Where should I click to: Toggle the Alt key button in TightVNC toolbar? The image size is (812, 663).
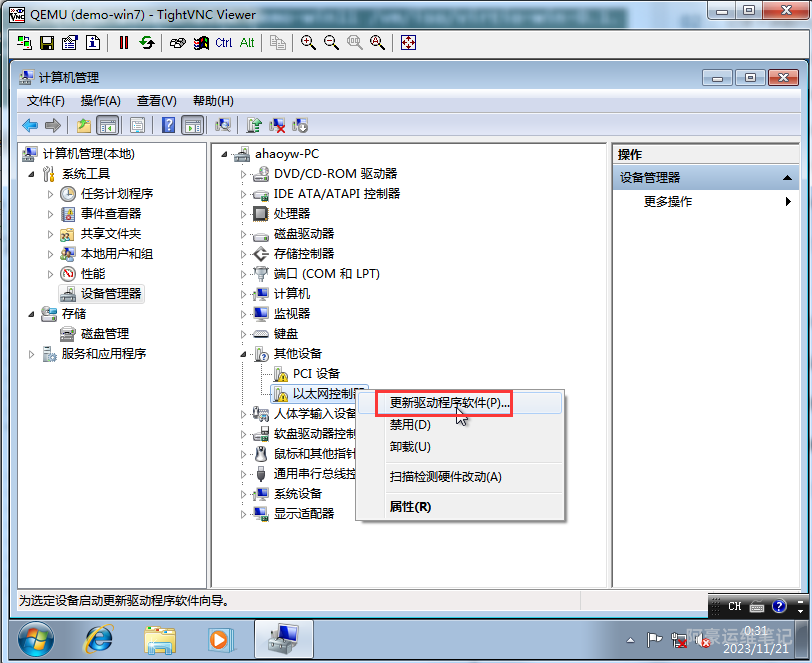pyautogui.click(x=247, y=42)
